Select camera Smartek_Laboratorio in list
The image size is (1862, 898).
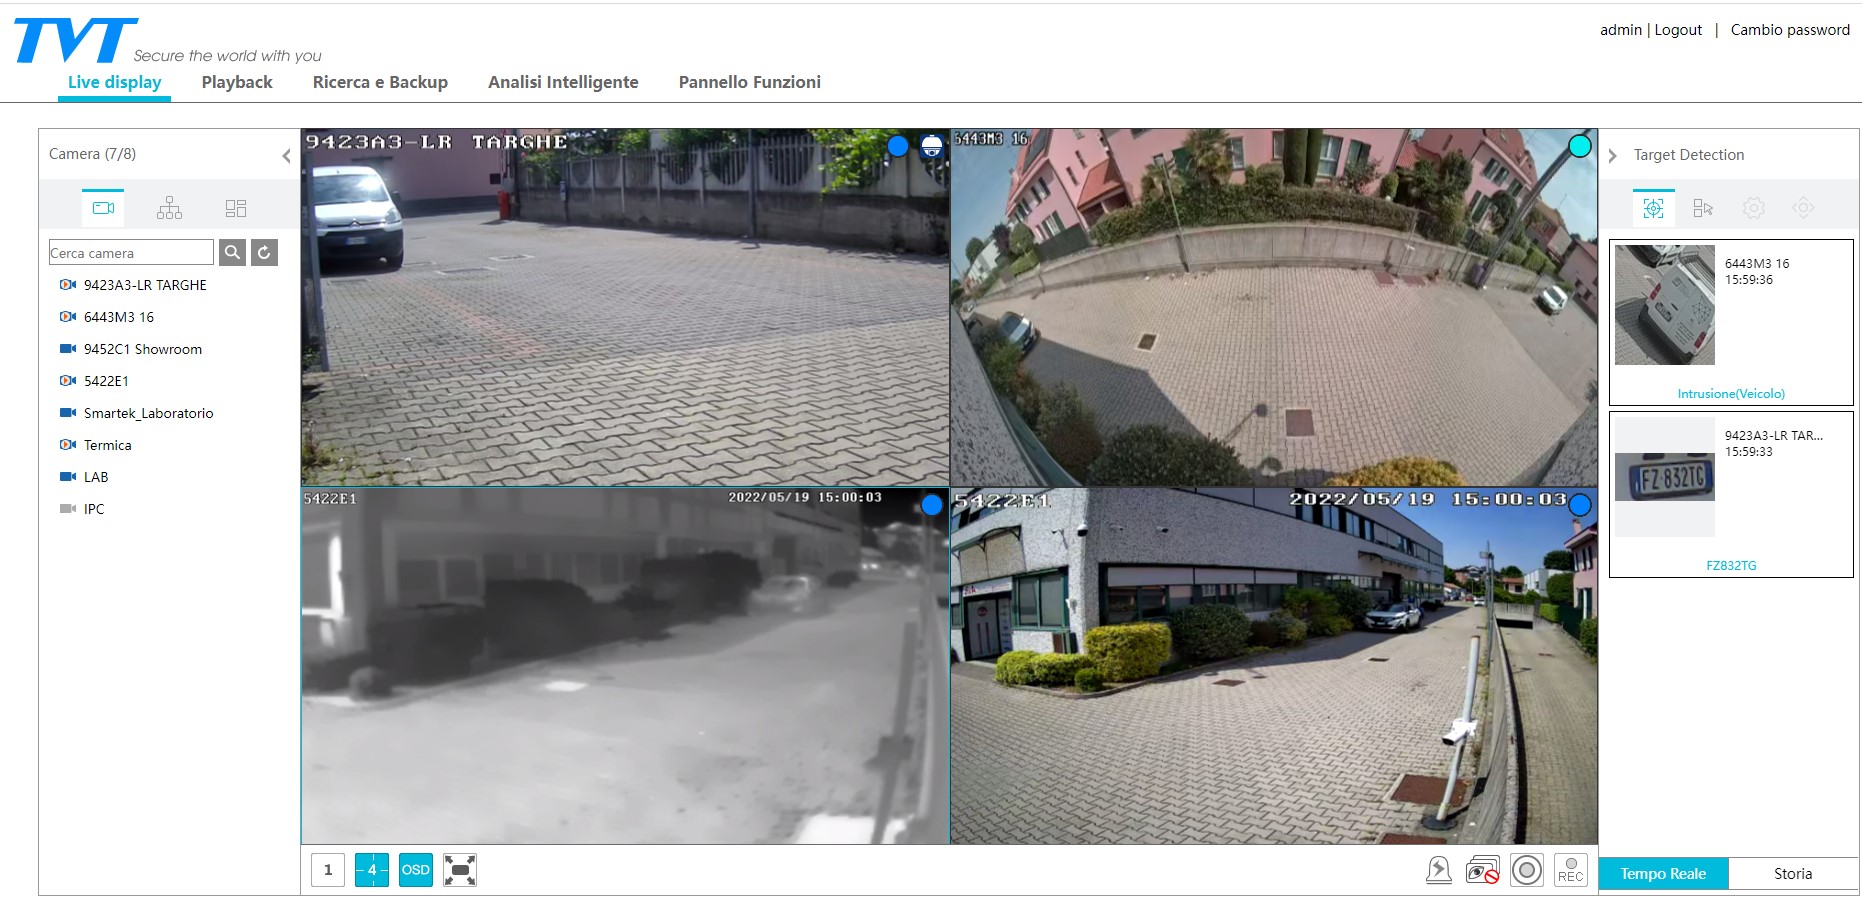148,413
